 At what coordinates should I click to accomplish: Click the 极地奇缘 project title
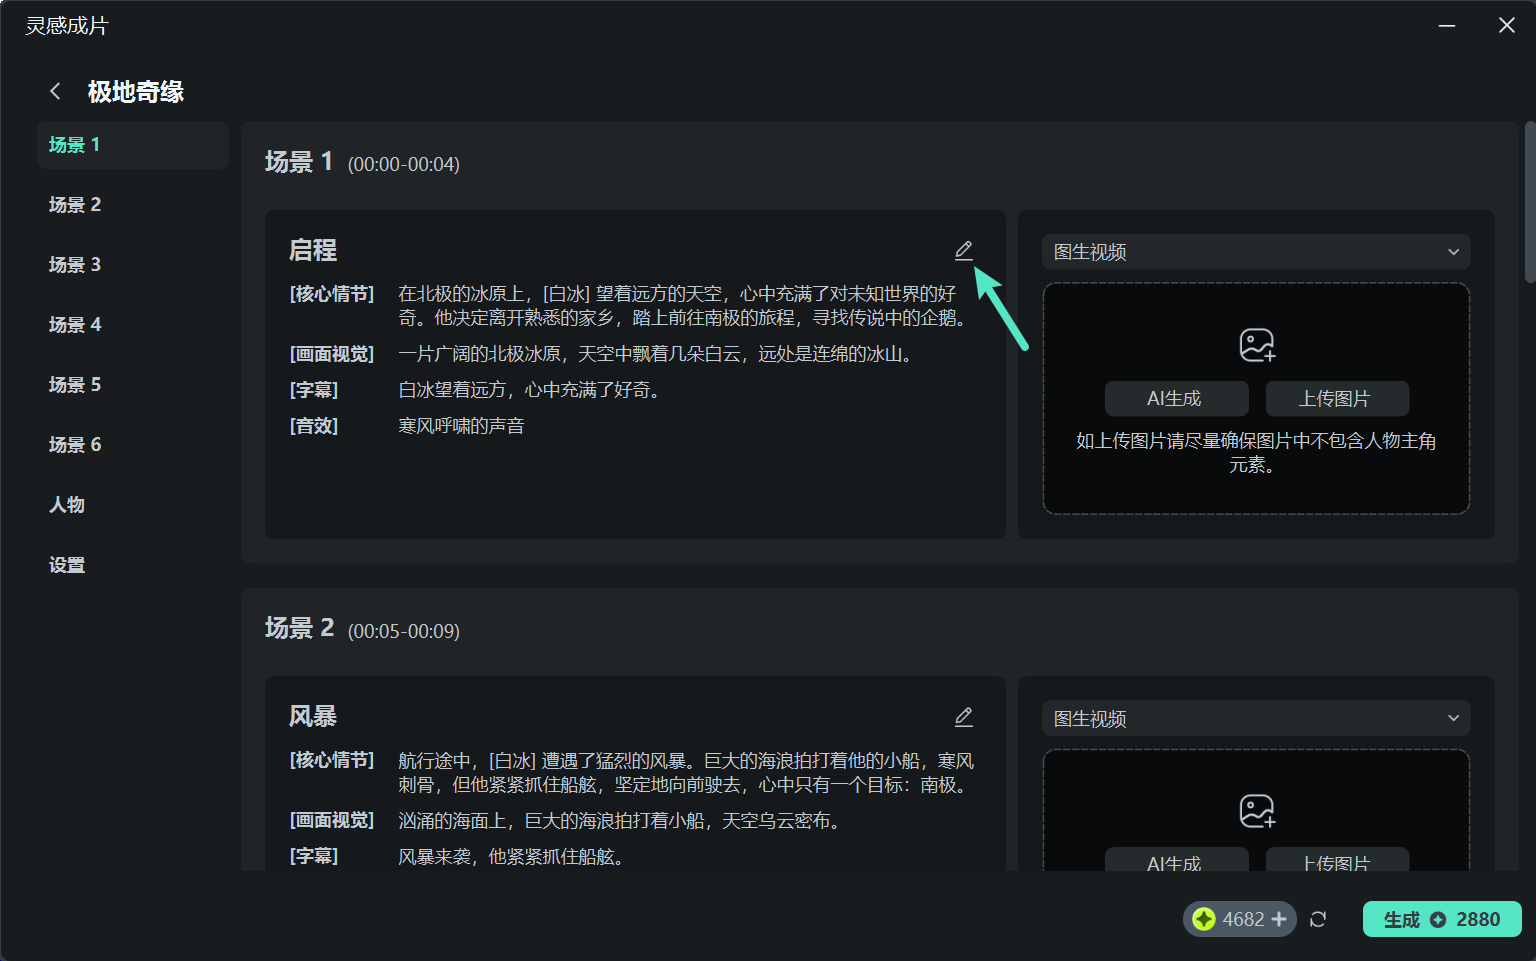136,92
